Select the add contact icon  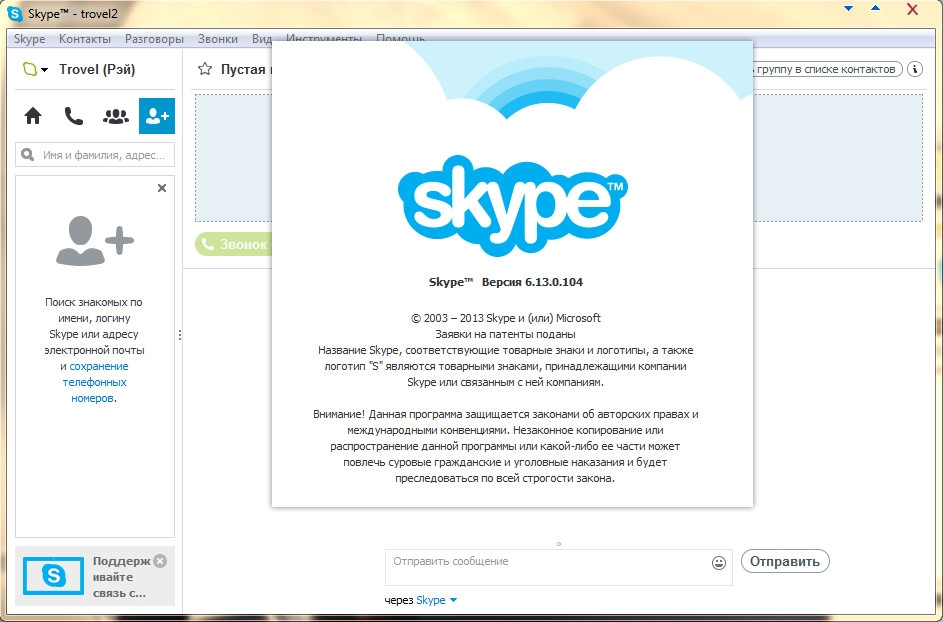[157, 115]
